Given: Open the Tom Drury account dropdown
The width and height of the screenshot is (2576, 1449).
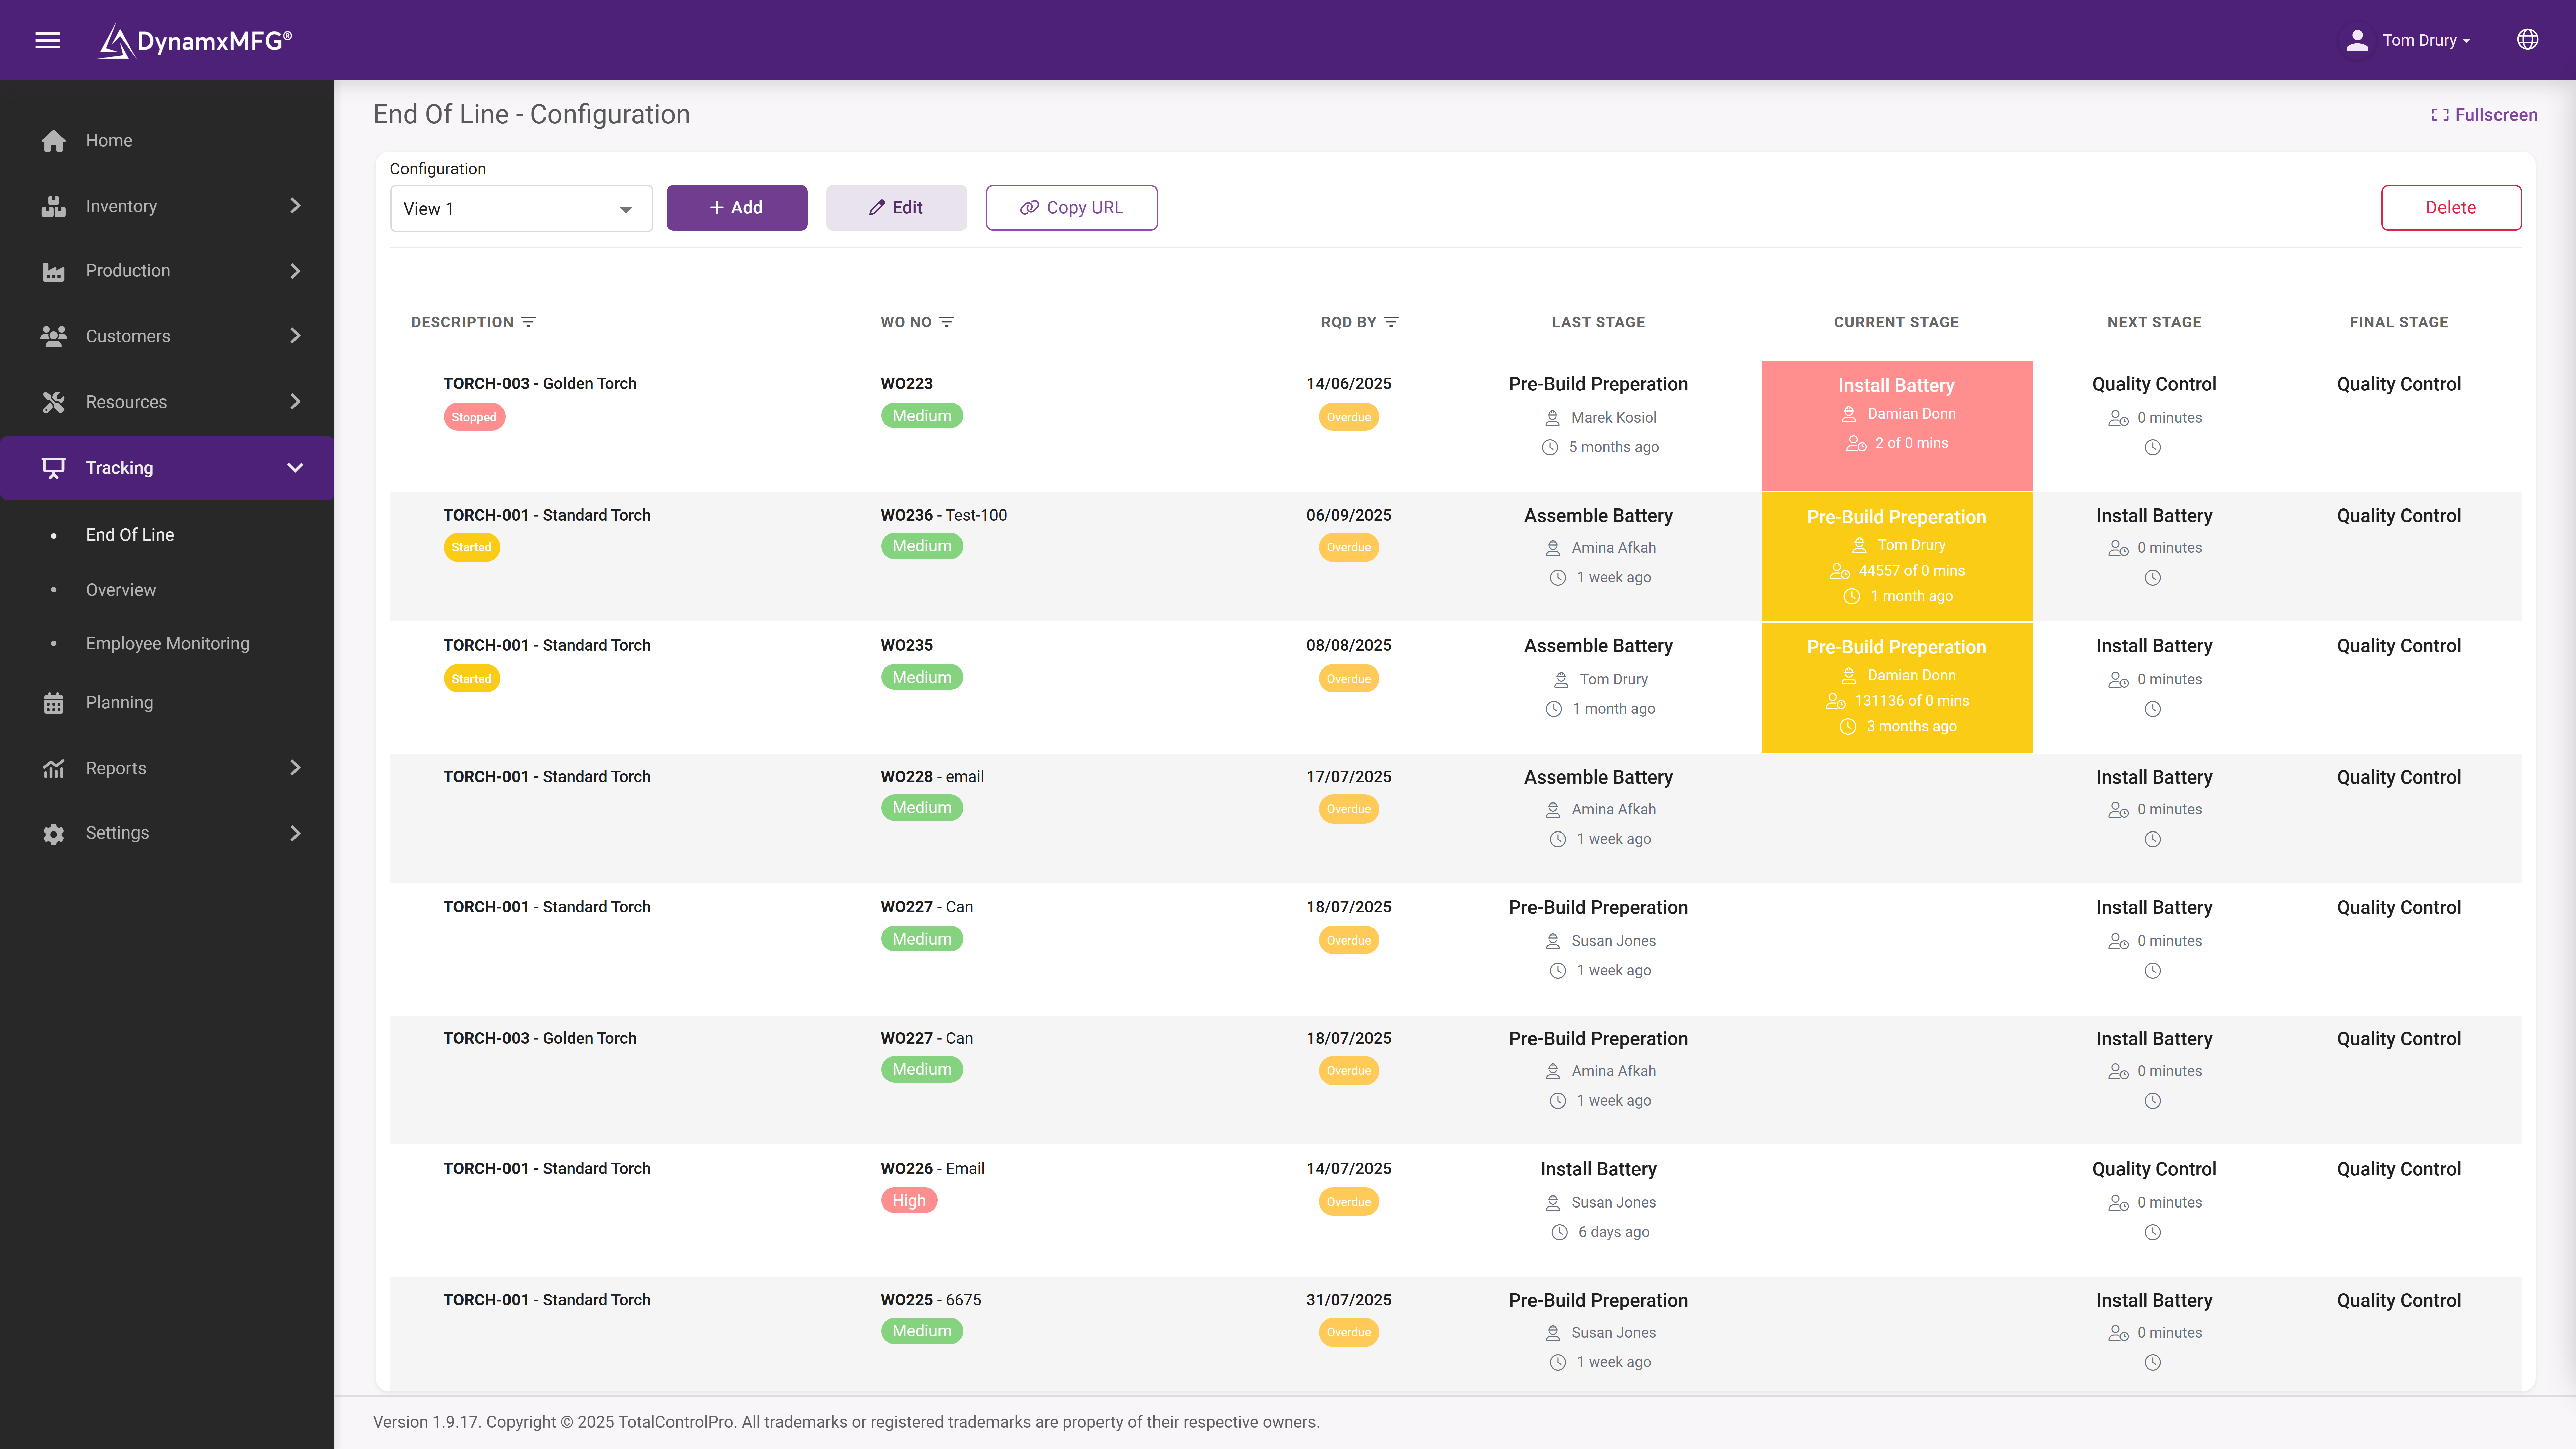Looking at the screenshot, I should 2420,40.
